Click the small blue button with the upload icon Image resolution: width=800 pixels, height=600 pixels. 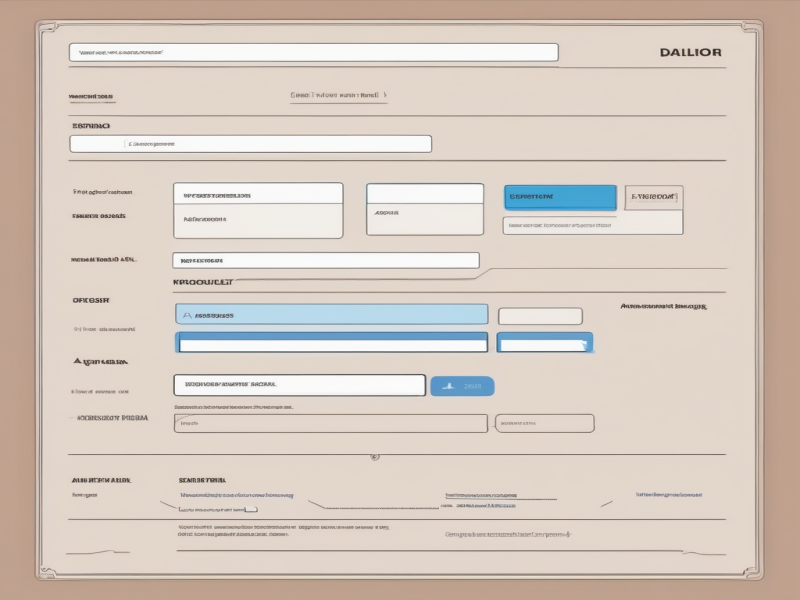(461, 386)
